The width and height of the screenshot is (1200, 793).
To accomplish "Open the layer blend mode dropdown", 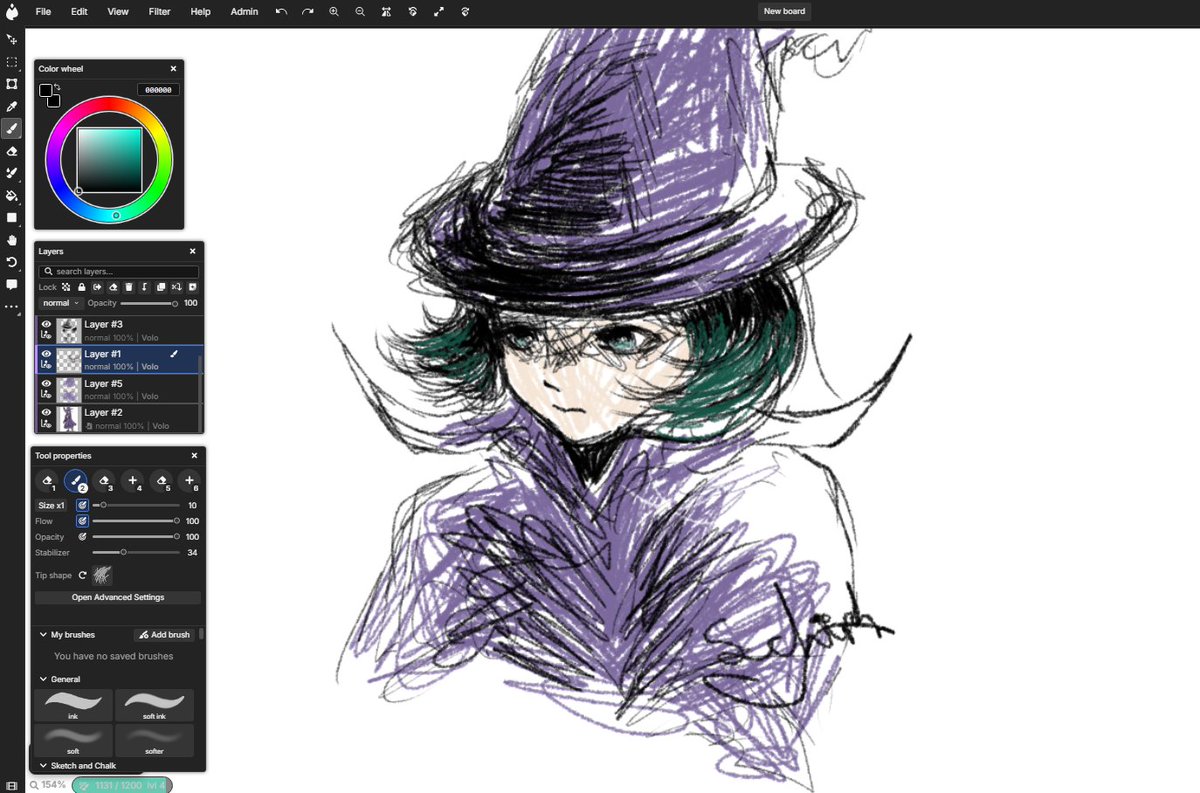I will click(60, 303).
